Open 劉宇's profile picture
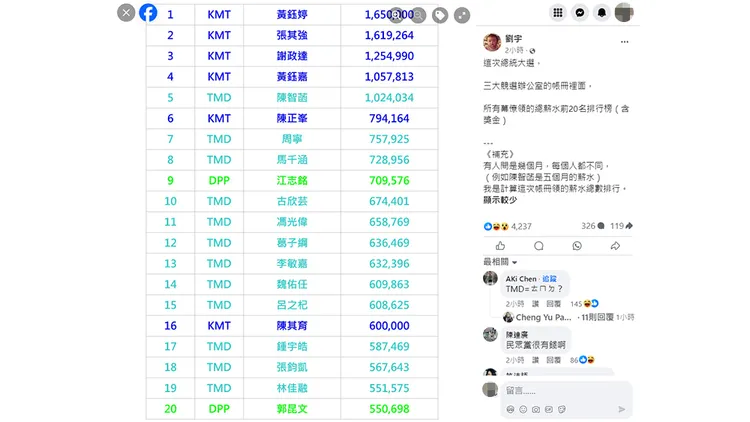 492,42
